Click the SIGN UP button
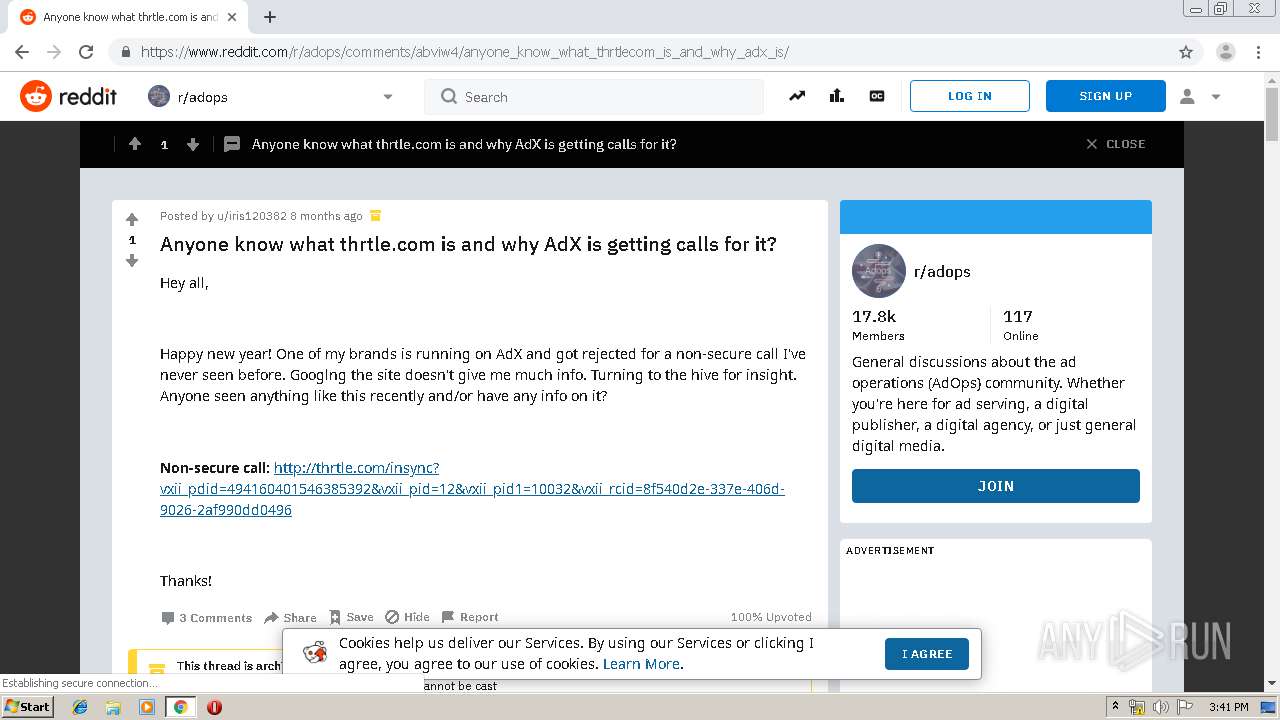Viewport: 1280px width, 720px height. coord(1106,96)
